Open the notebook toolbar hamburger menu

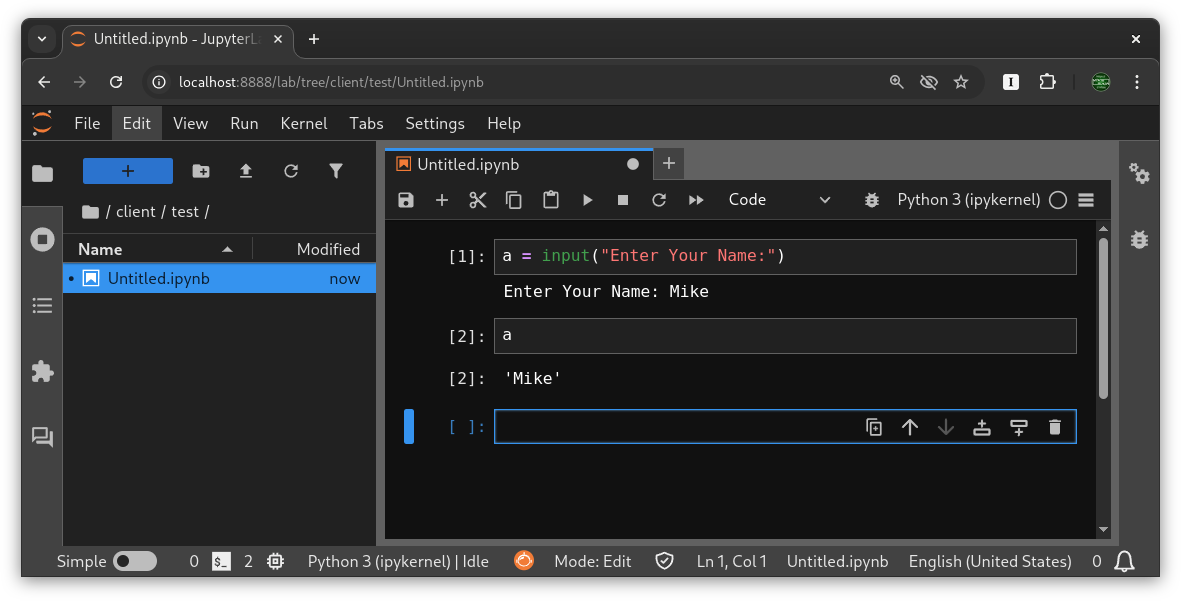pos(1085,200)
